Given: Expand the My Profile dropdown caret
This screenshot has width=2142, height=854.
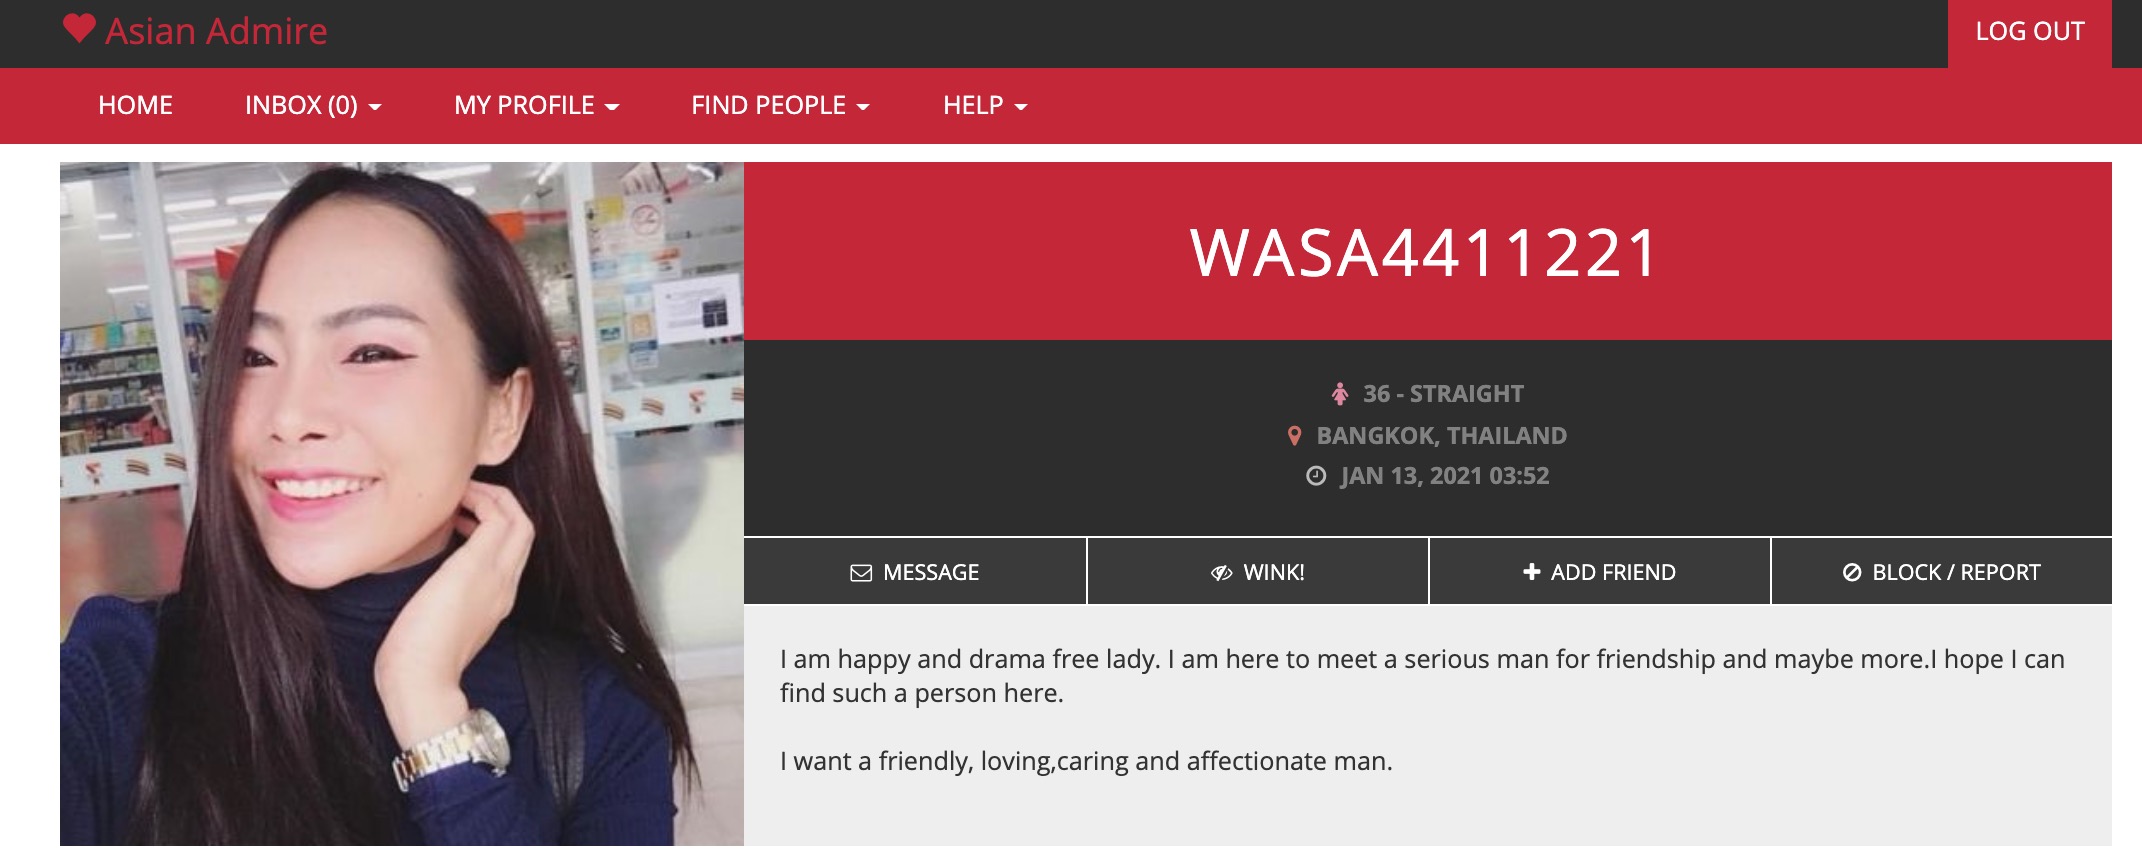Looking at the screenshot, I should tap(612, 107).
